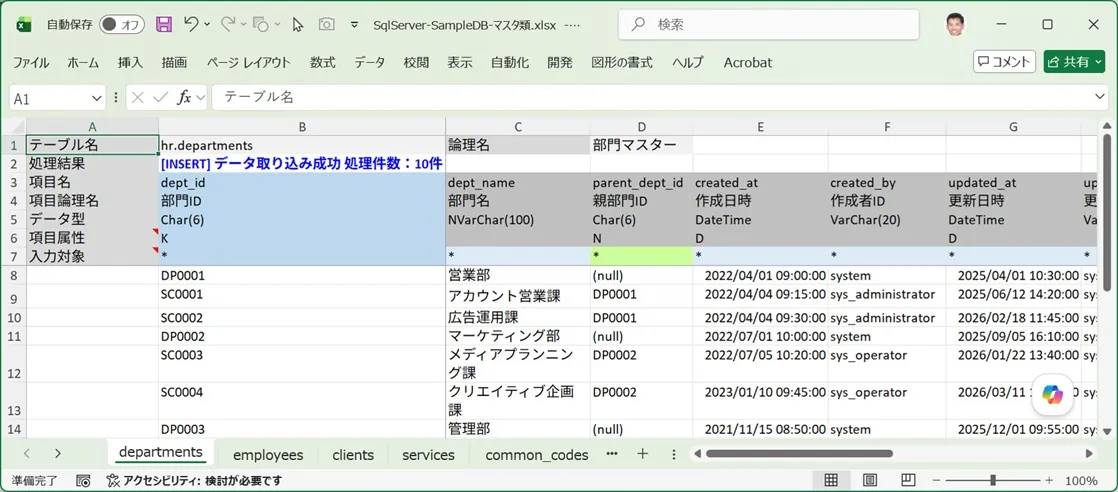Open the Redo history dropdown arrow

pyautogui.click(x=245, y=25)
